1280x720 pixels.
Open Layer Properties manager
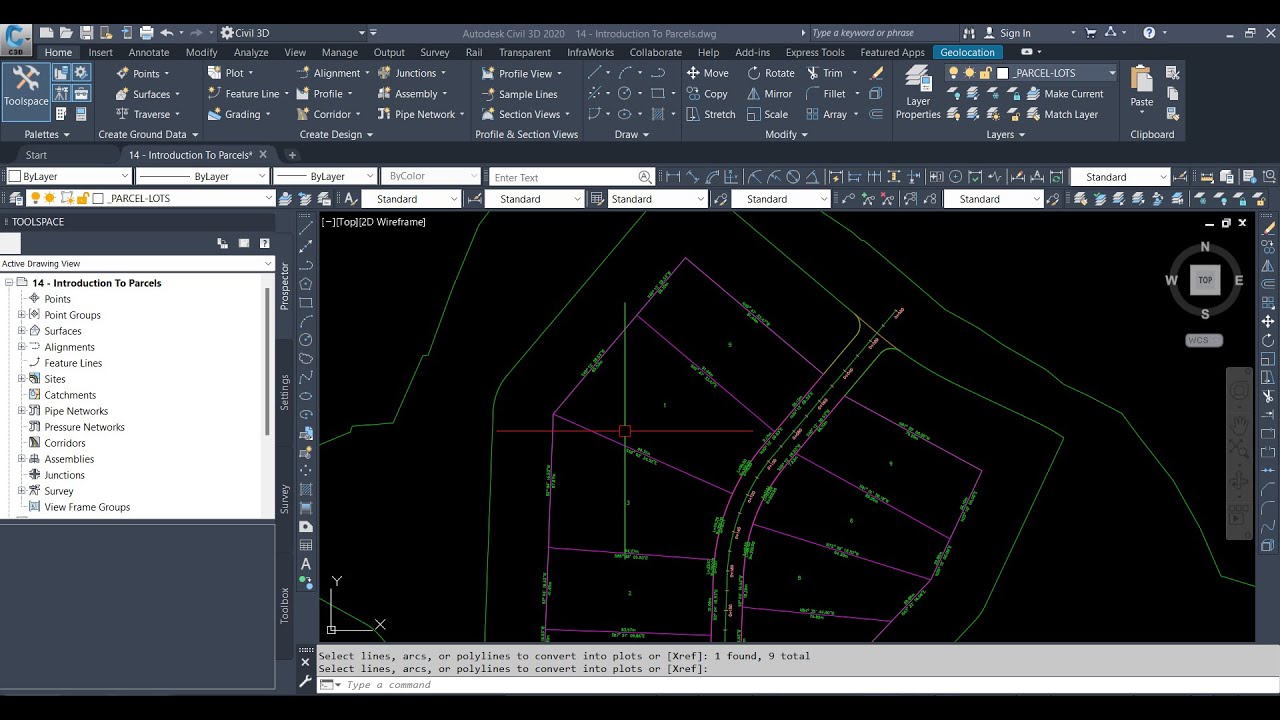(917, 93)
